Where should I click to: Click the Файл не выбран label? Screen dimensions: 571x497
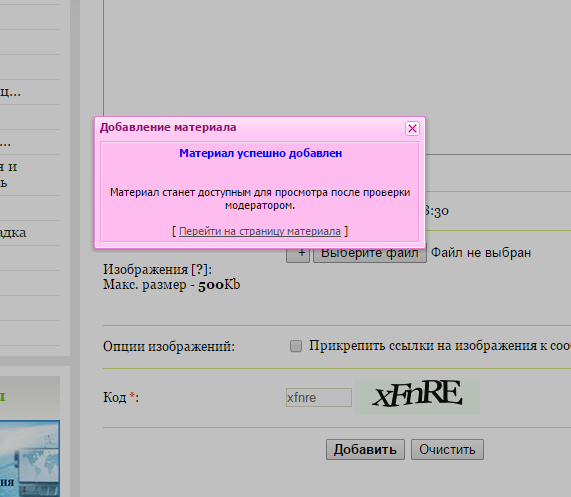481,253
